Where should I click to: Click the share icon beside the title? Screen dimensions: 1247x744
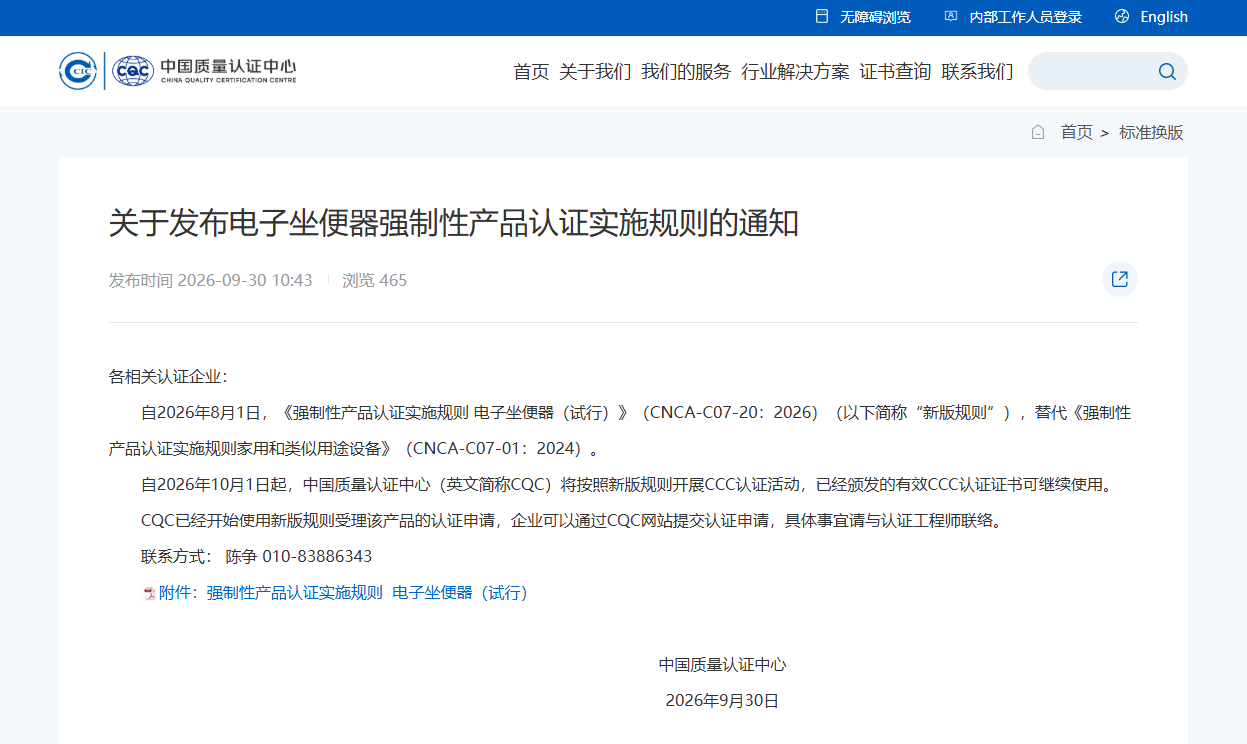tap(1120, 279)
